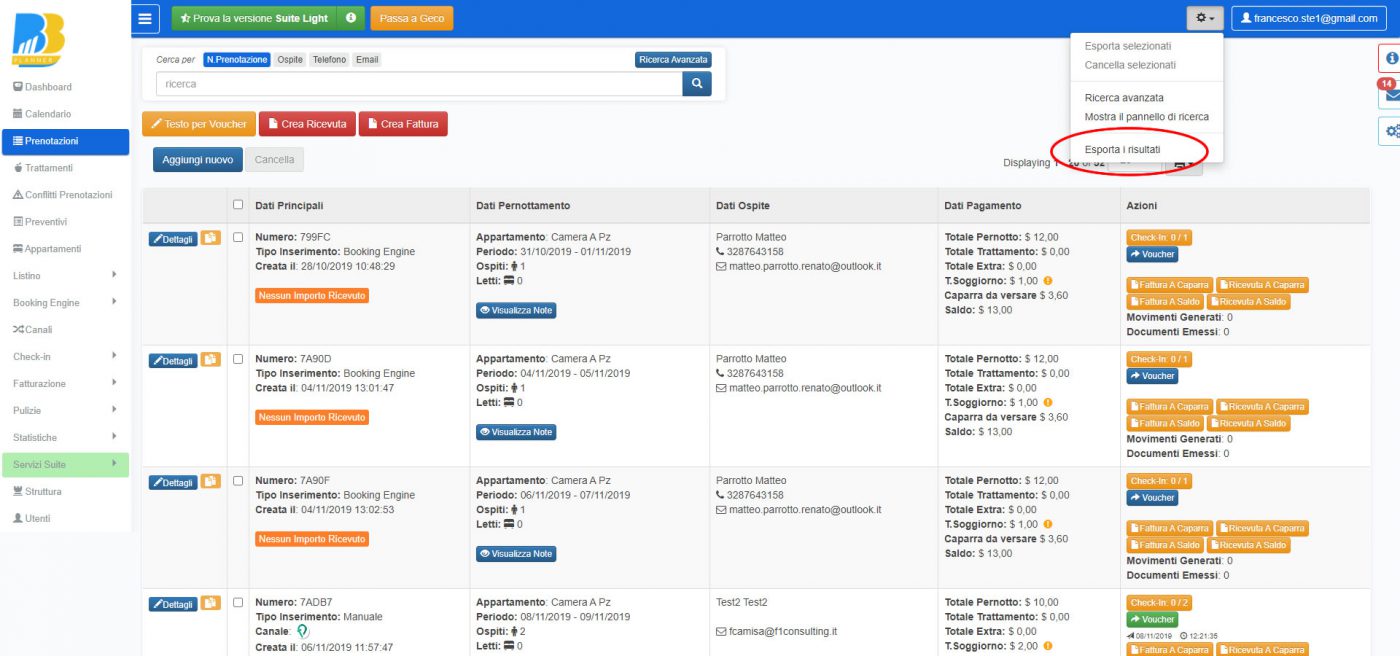Click the T.Soggiorno warning icon for booking 799FC
The image size is (1400, 656).
point(1048,281)
